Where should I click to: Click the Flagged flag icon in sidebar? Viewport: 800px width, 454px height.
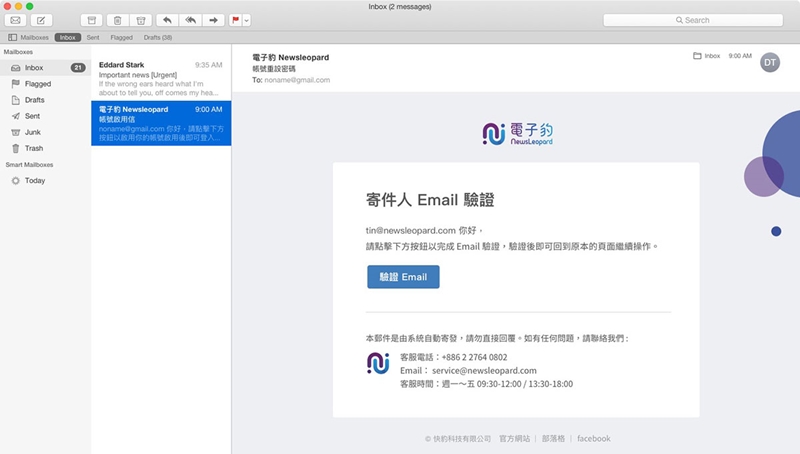coord(16,84)
